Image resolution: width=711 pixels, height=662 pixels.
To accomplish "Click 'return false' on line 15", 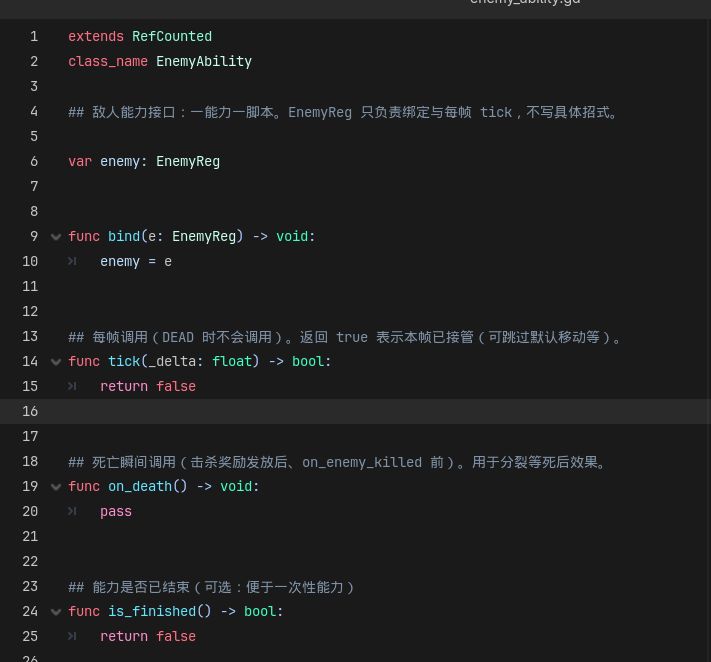I will tap(148, 386).
